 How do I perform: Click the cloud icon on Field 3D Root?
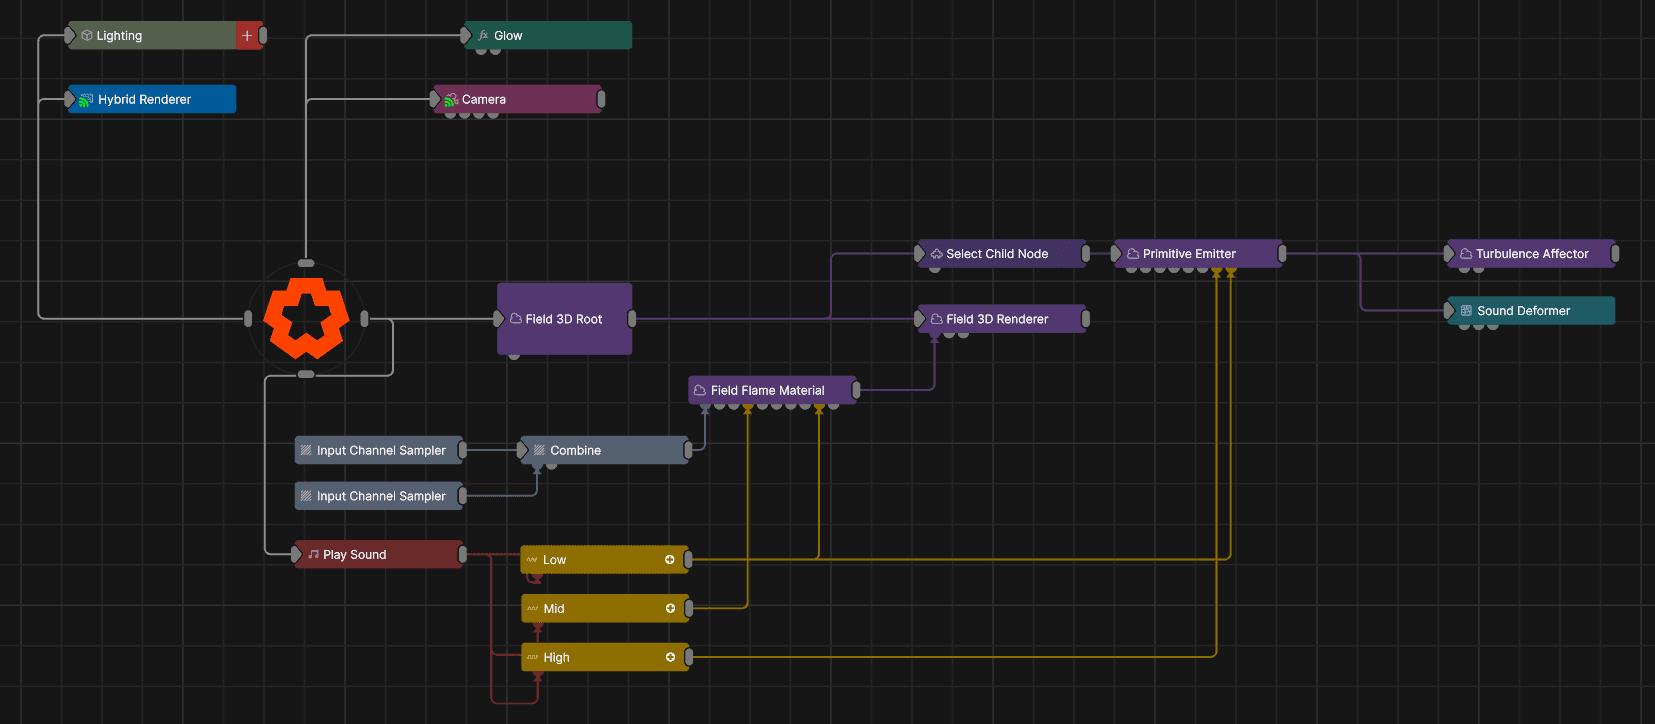[x=516, y=319]
